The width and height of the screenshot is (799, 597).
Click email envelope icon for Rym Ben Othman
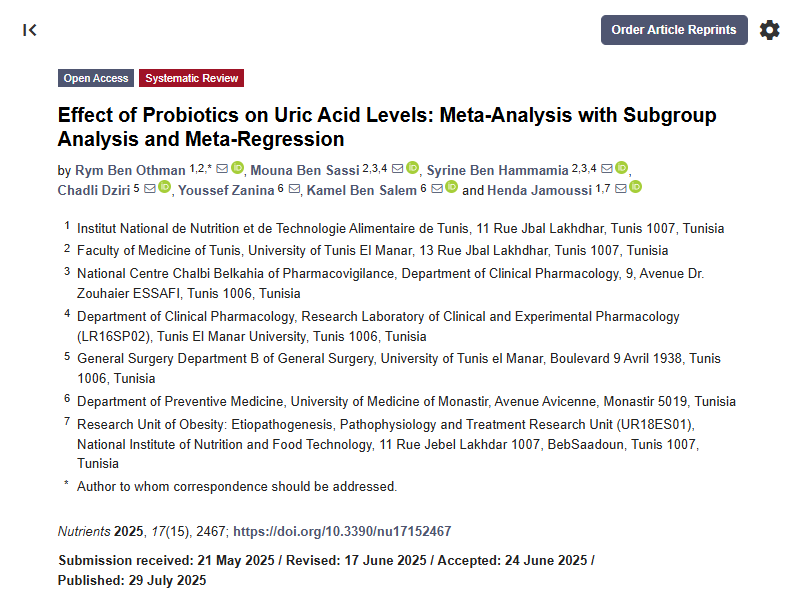click(x=222, y=168)
